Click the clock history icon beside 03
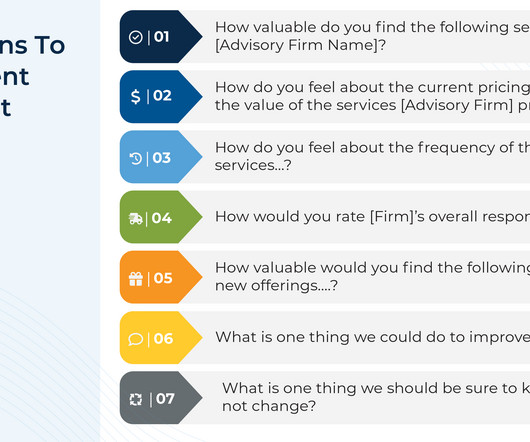 point(136,158)
